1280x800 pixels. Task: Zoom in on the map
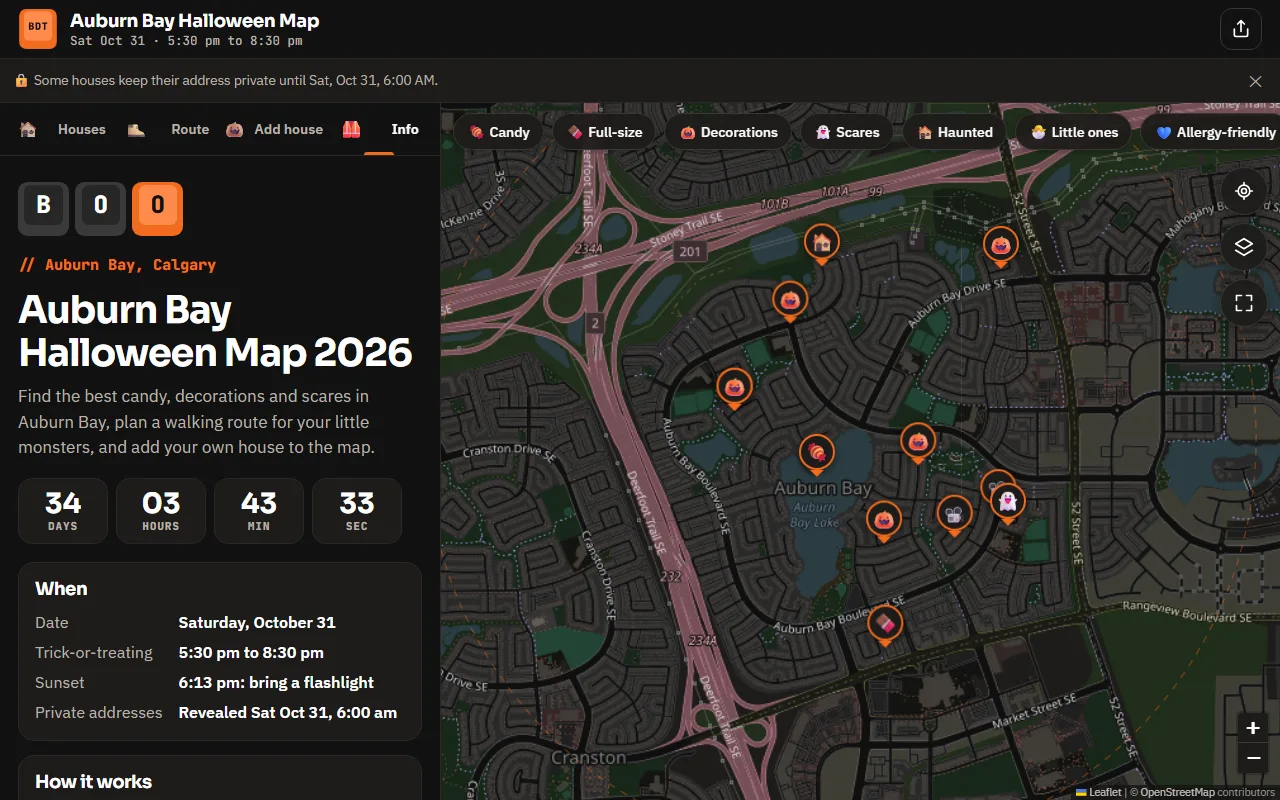tap(1253, 728)
